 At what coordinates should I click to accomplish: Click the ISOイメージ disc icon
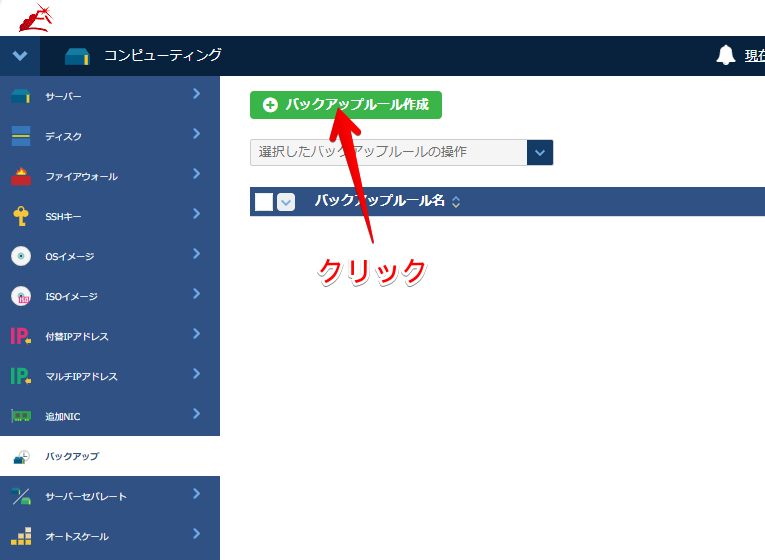(21, 296)
